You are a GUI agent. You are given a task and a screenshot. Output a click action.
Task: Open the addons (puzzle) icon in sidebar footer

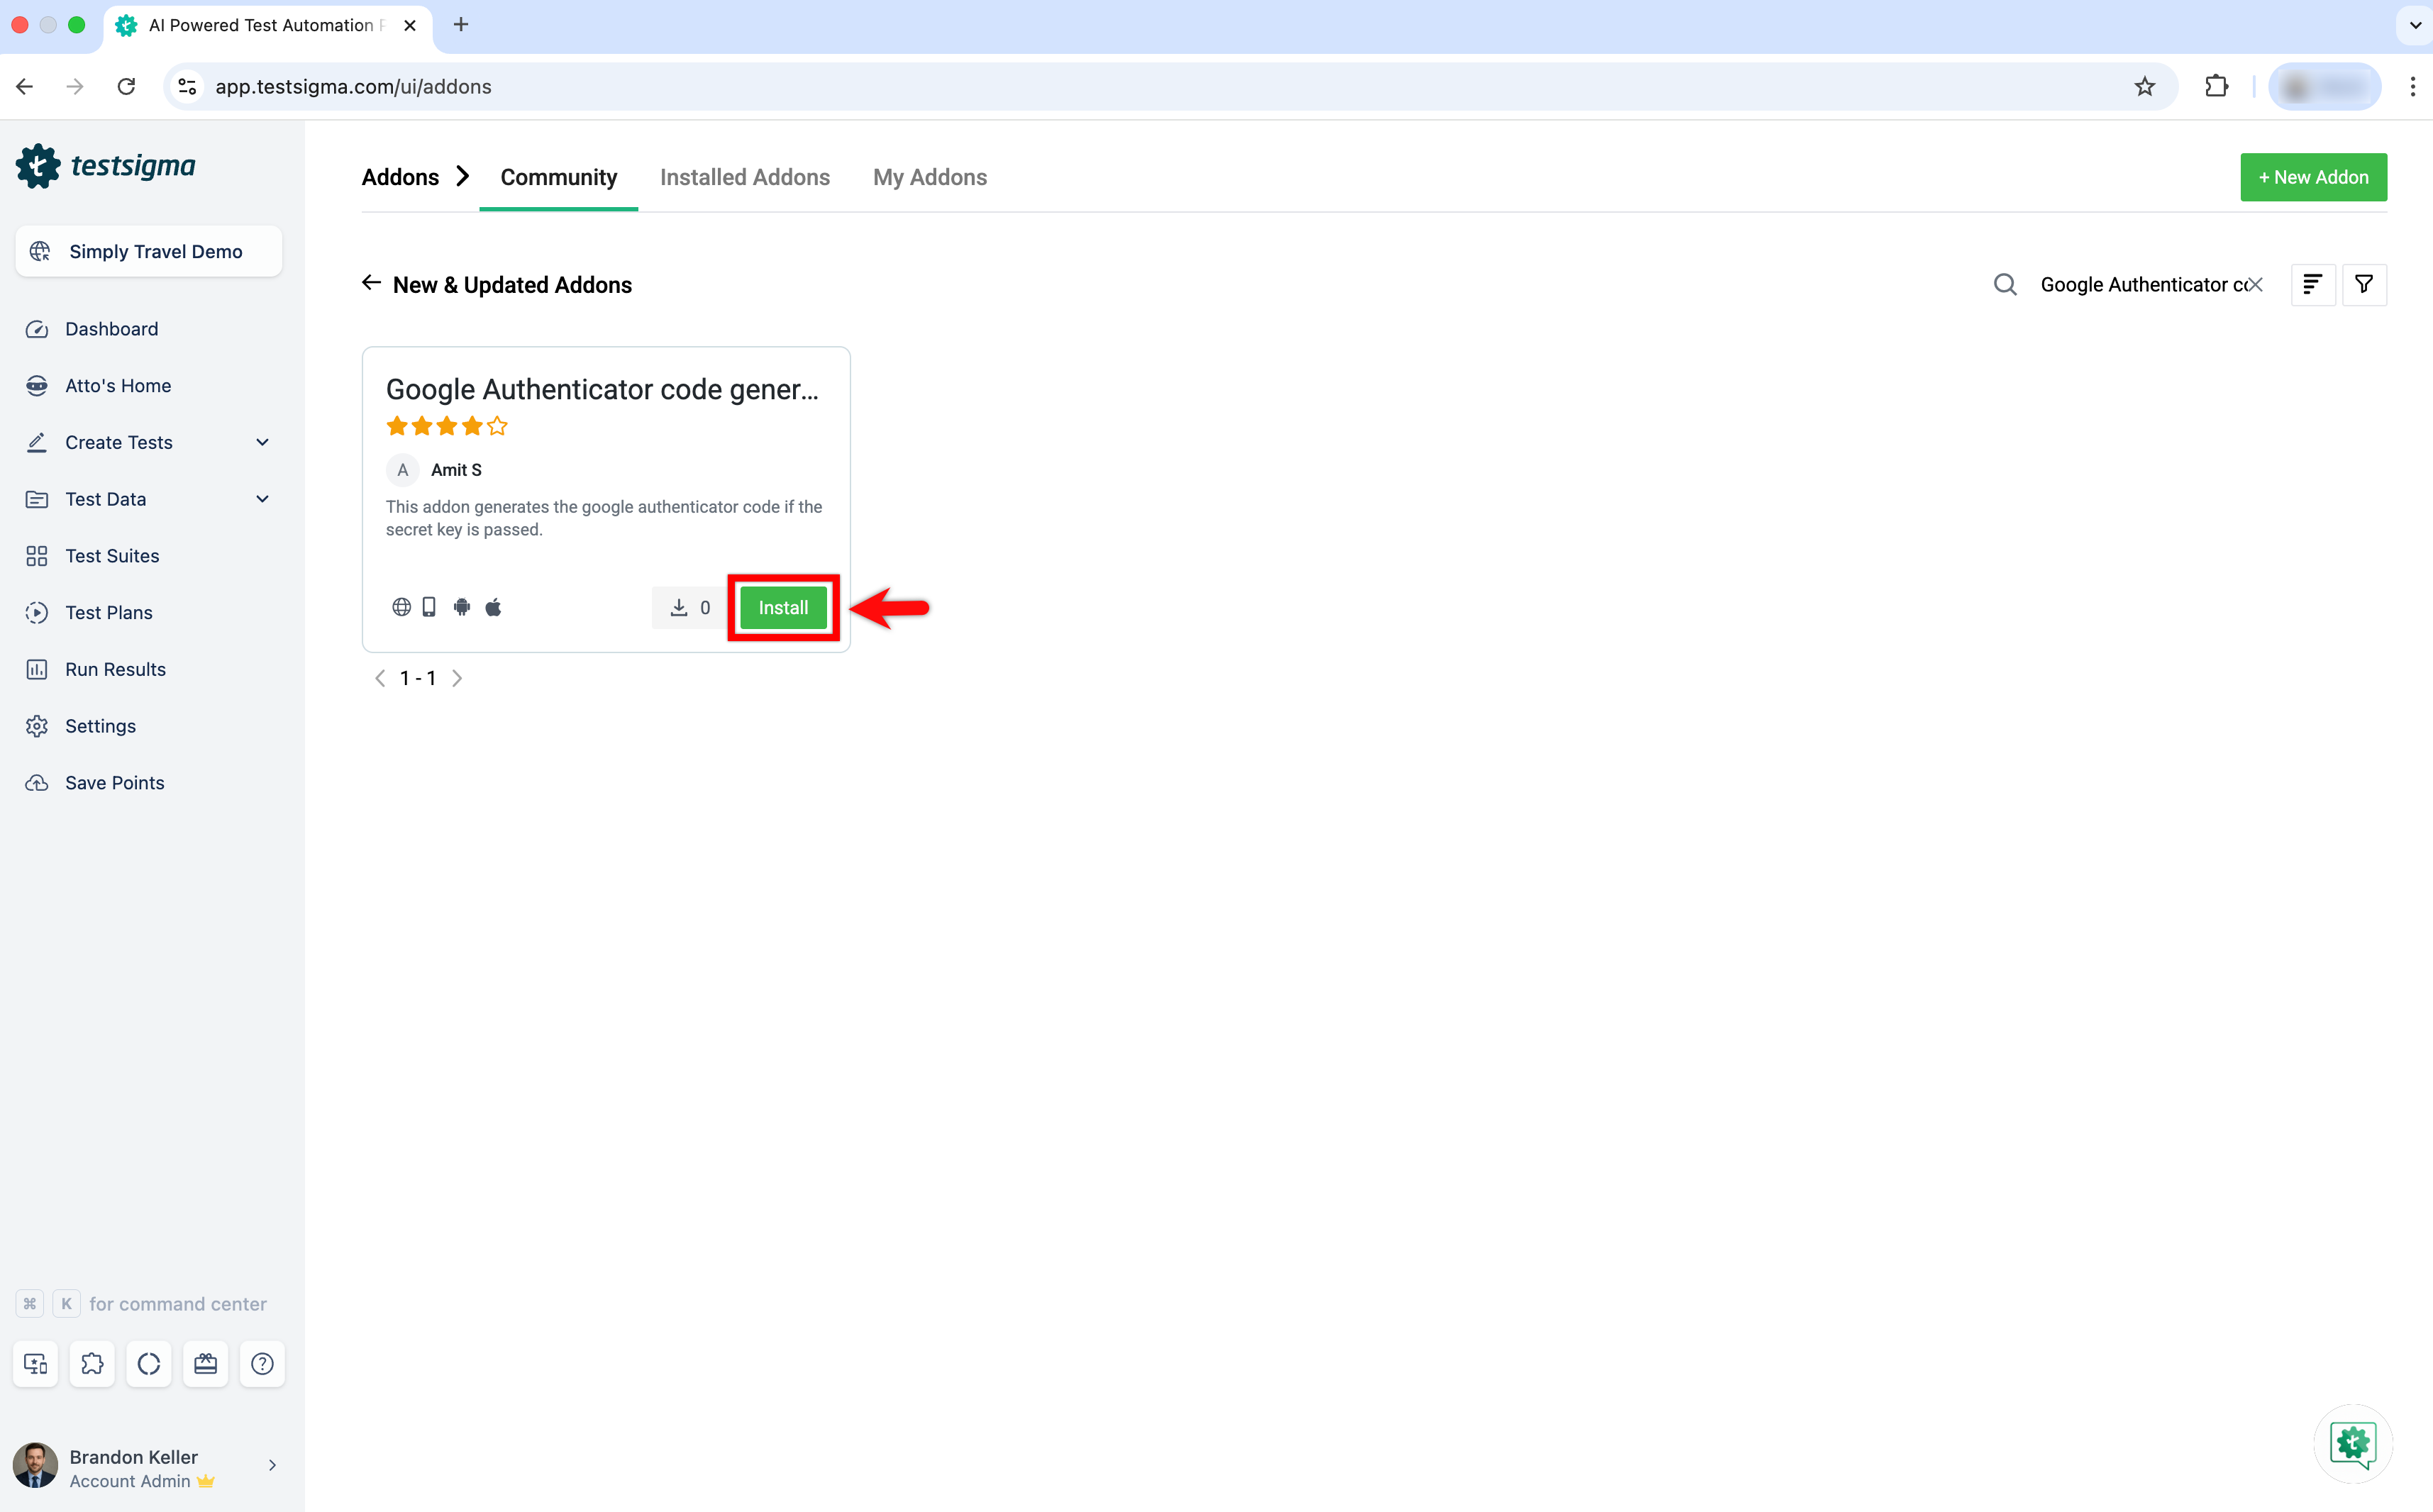92,1363
